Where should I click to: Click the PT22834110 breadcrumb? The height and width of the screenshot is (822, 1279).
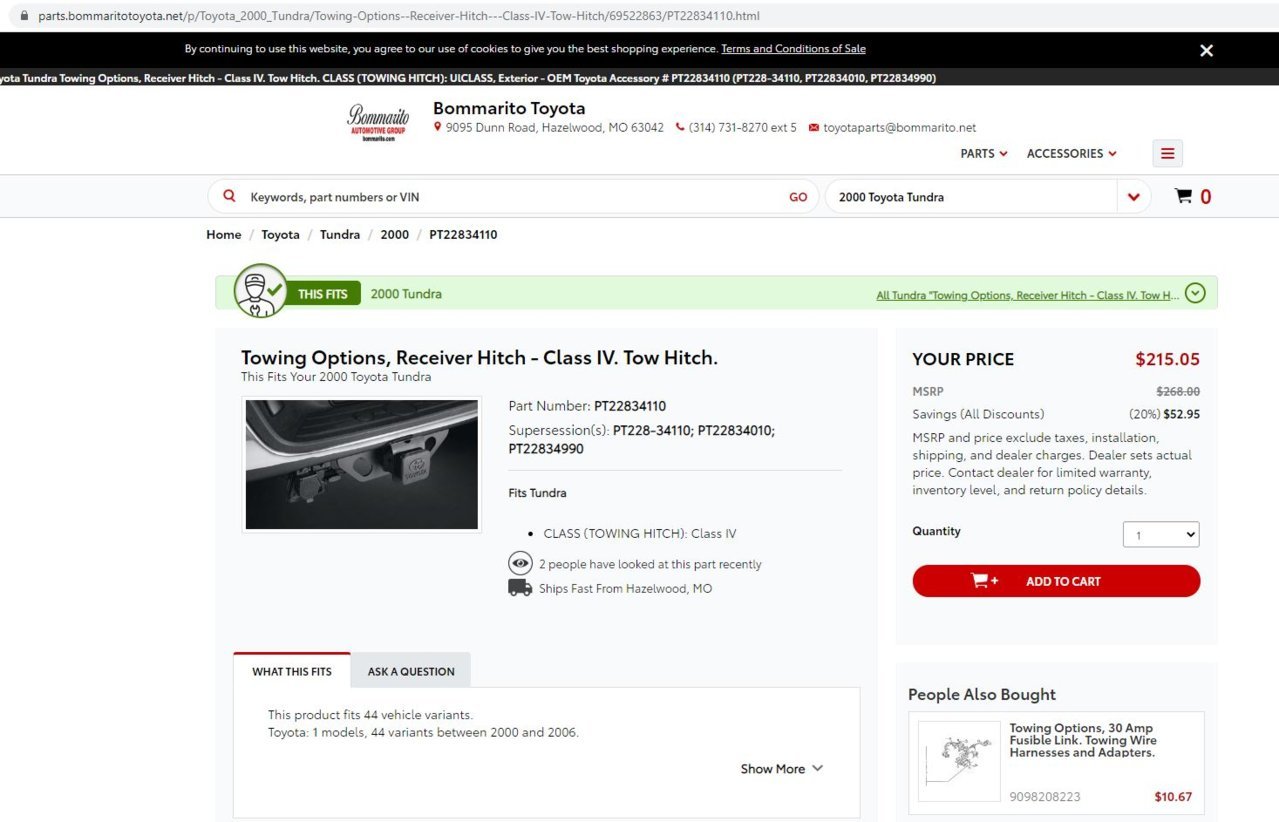pyautogui.click(x=463, y=235)
